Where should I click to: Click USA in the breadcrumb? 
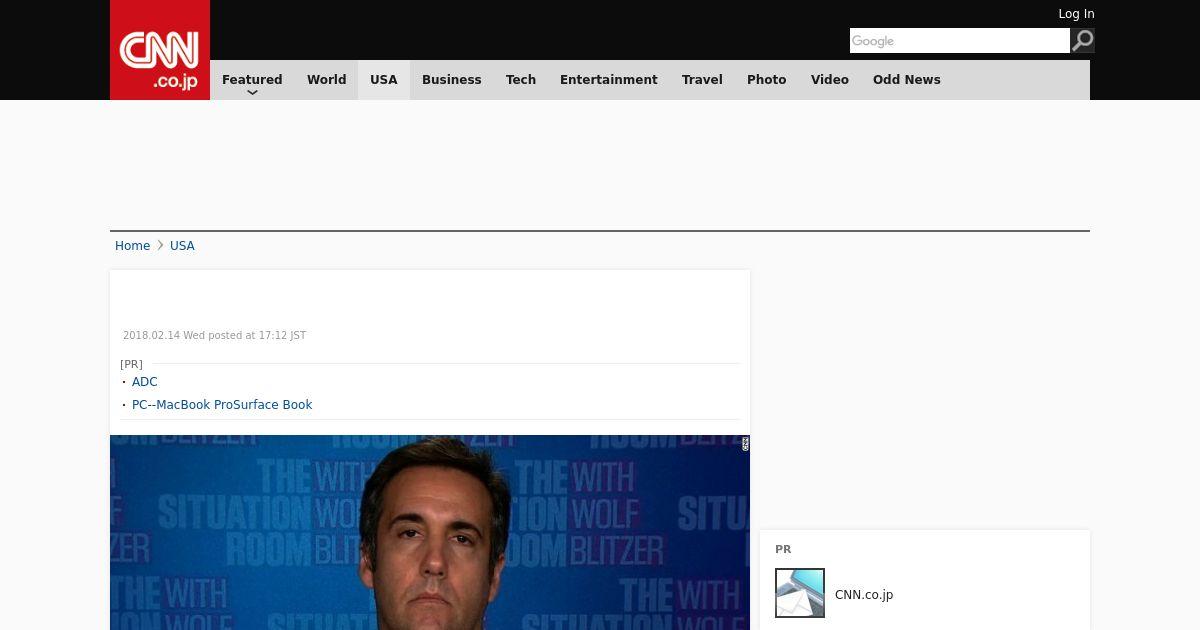point(182,246)
